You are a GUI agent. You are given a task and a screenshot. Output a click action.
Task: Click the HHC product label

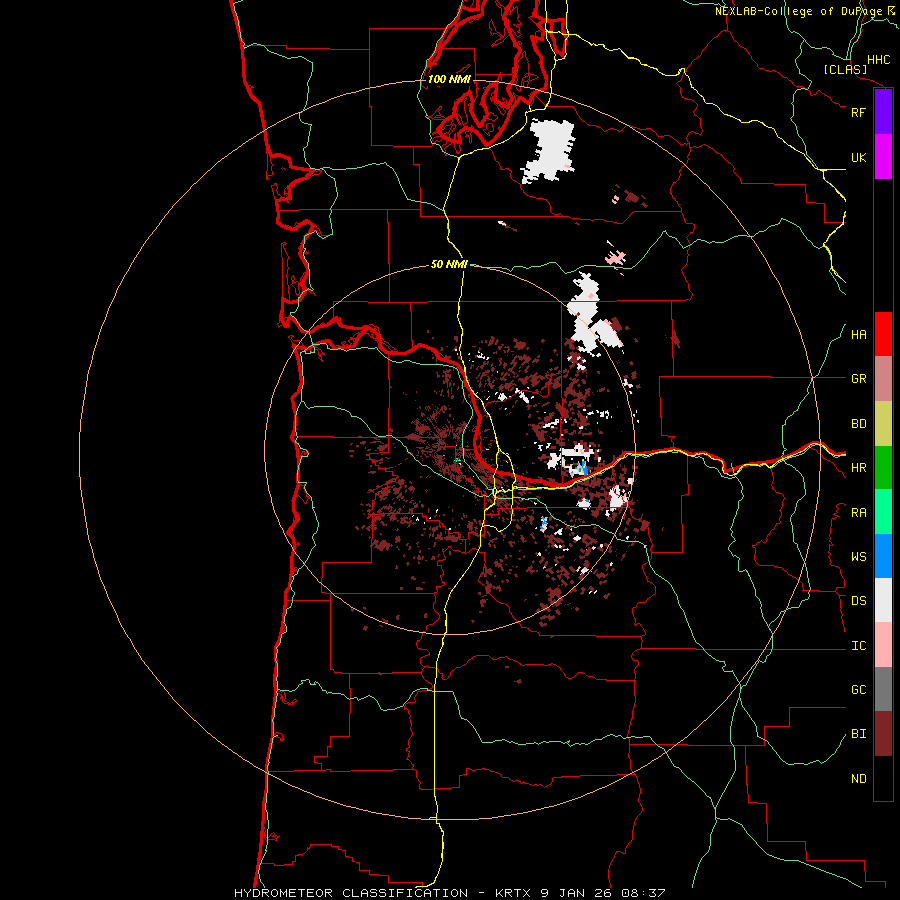(x=878, y=60)
